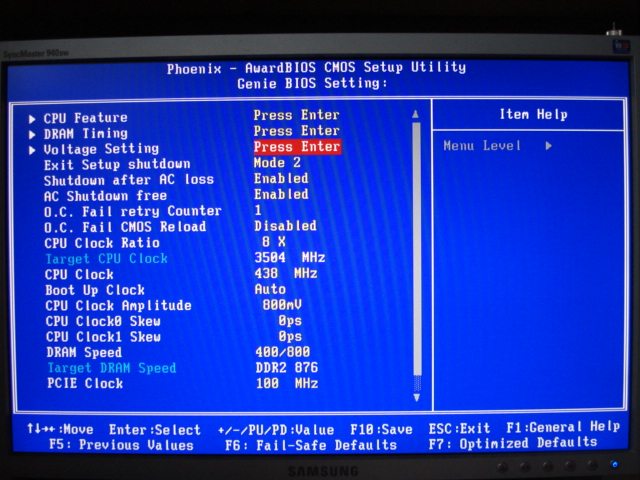640x480 pixels.
Task: Toggle Enabled value for AC Shutdown free
Action: click(x=281, y=194)
